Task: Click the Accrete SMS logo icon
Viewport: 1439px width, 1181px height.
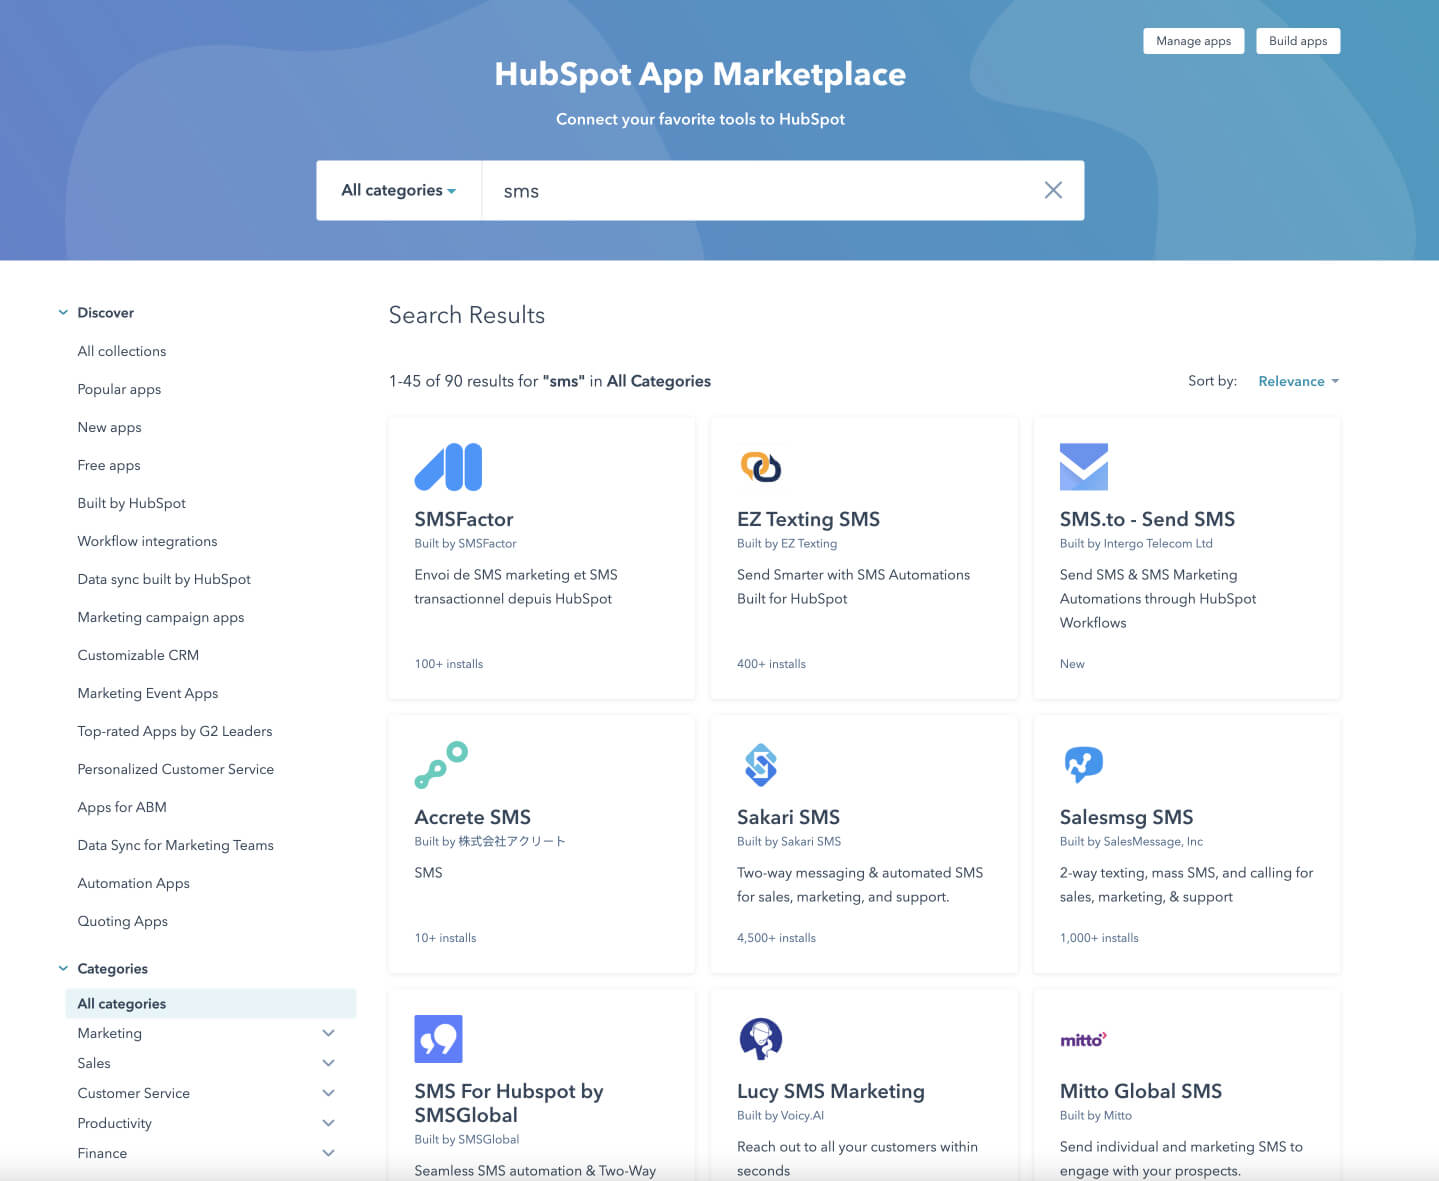Action: [441, 765]
